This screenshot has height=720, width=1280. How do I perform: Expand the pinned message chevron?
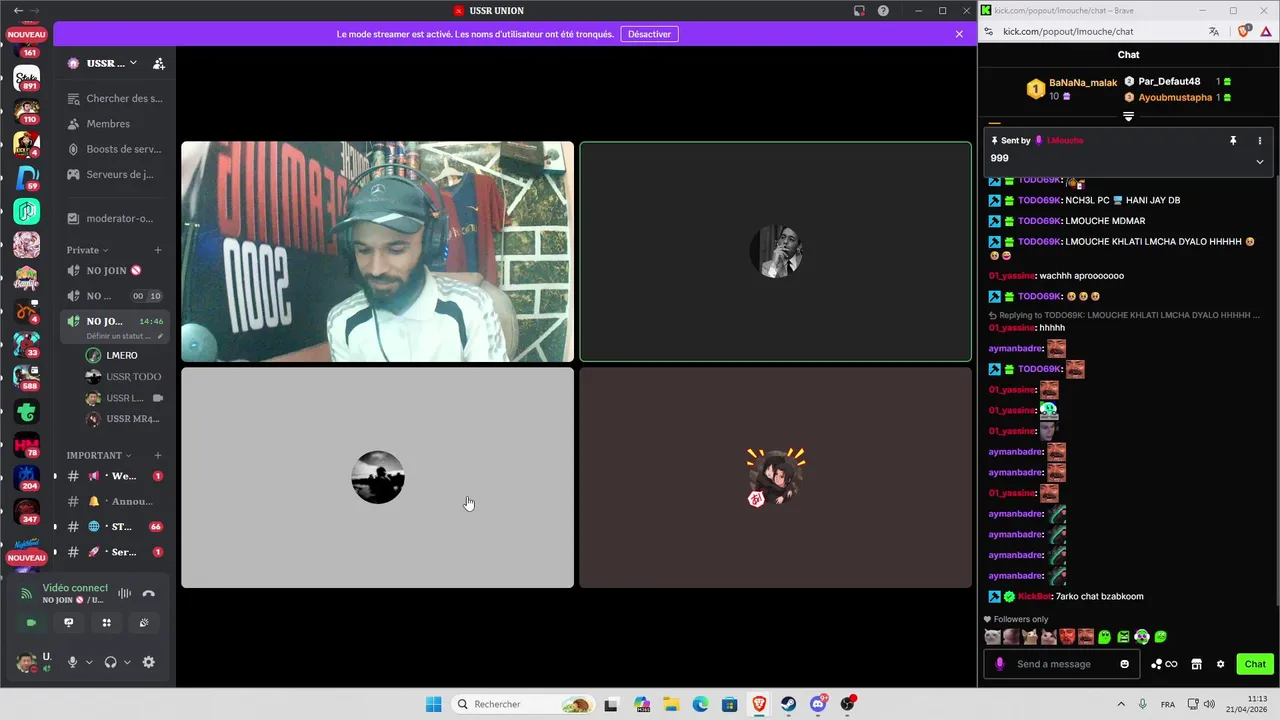tap(1259, 161)
